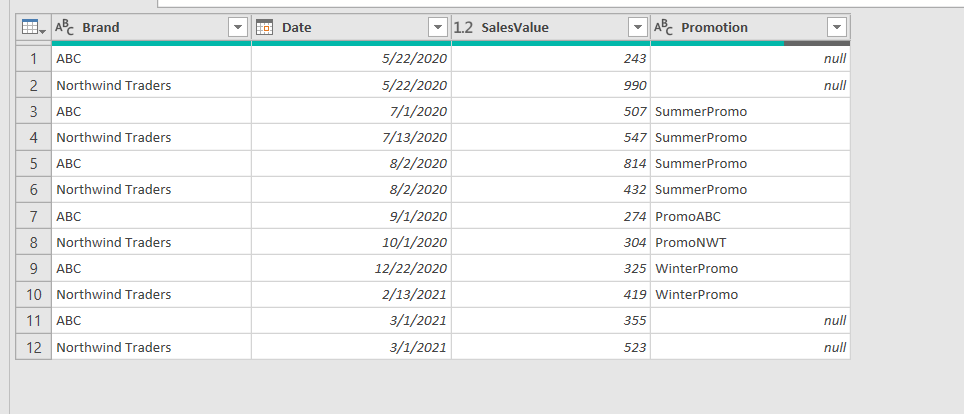
Task: Select the Date column header
Action: pyautogui.click(x=351, y=27)
